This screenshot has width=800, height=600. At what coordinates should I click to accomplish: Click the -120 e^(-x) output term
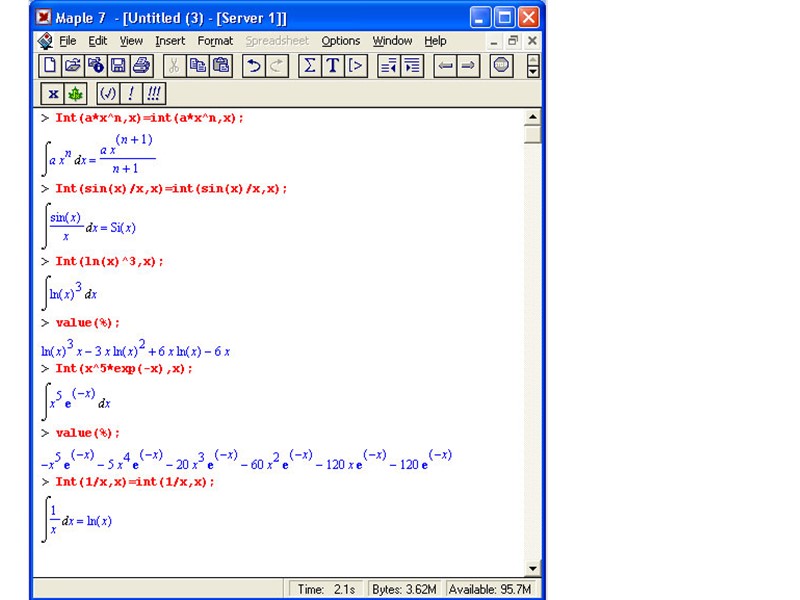420,461
